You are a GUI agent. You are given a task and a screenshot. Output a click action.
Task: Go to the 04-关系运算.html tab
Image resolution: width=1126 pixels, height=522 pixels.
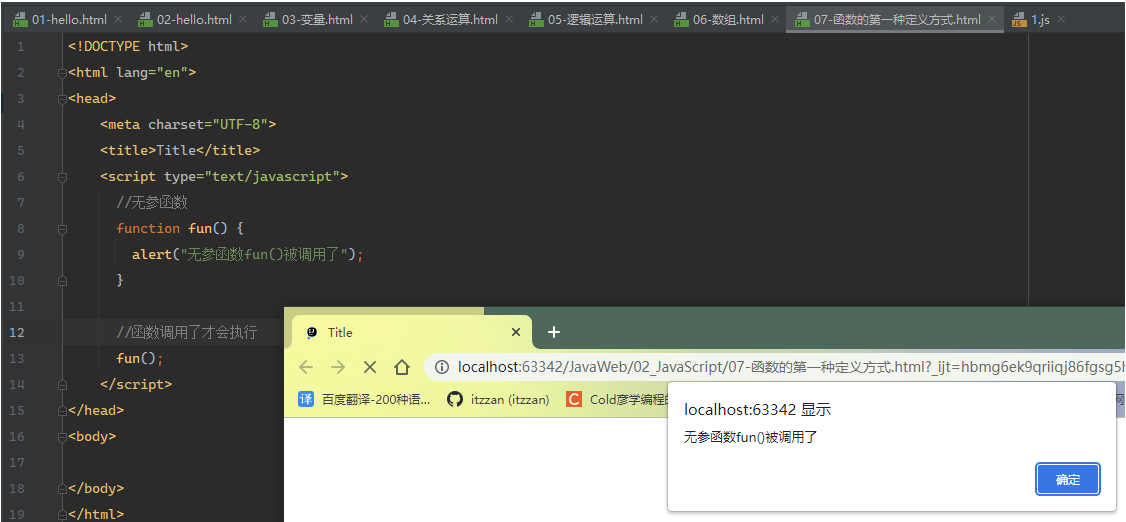coord(450,19)
